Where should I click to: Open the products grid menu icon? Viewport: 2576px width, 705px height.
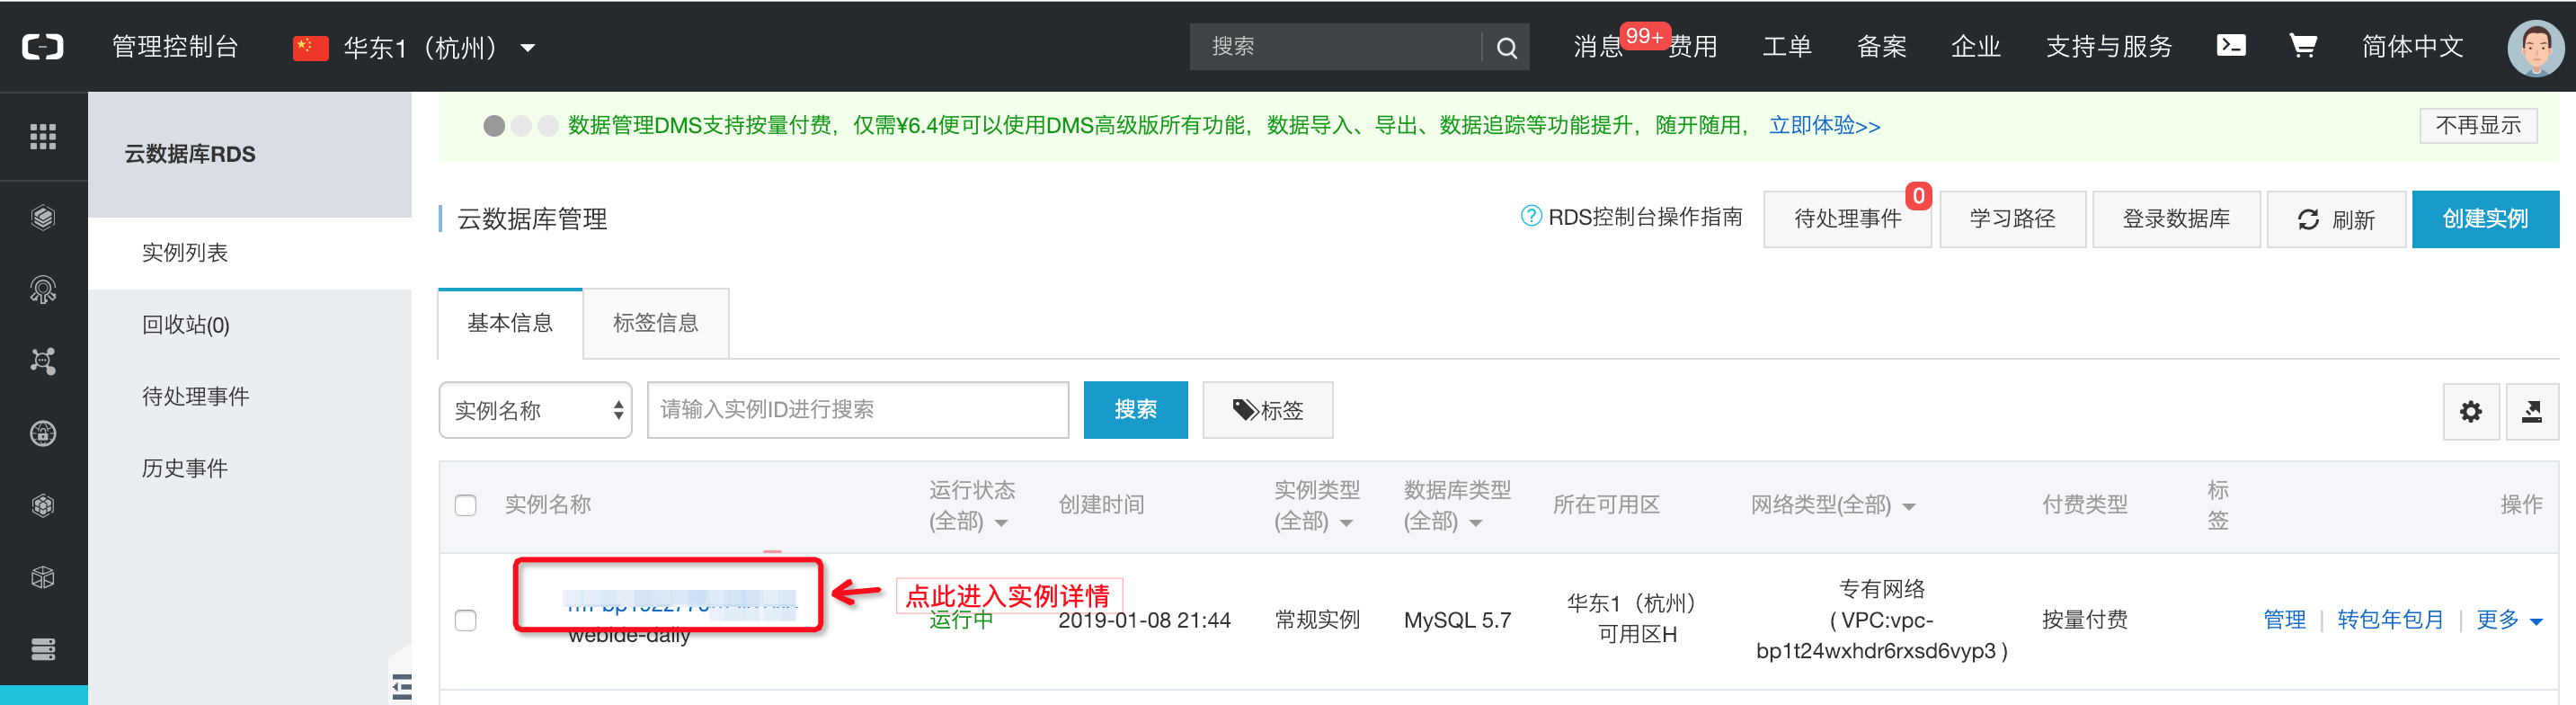coord(43,136)
